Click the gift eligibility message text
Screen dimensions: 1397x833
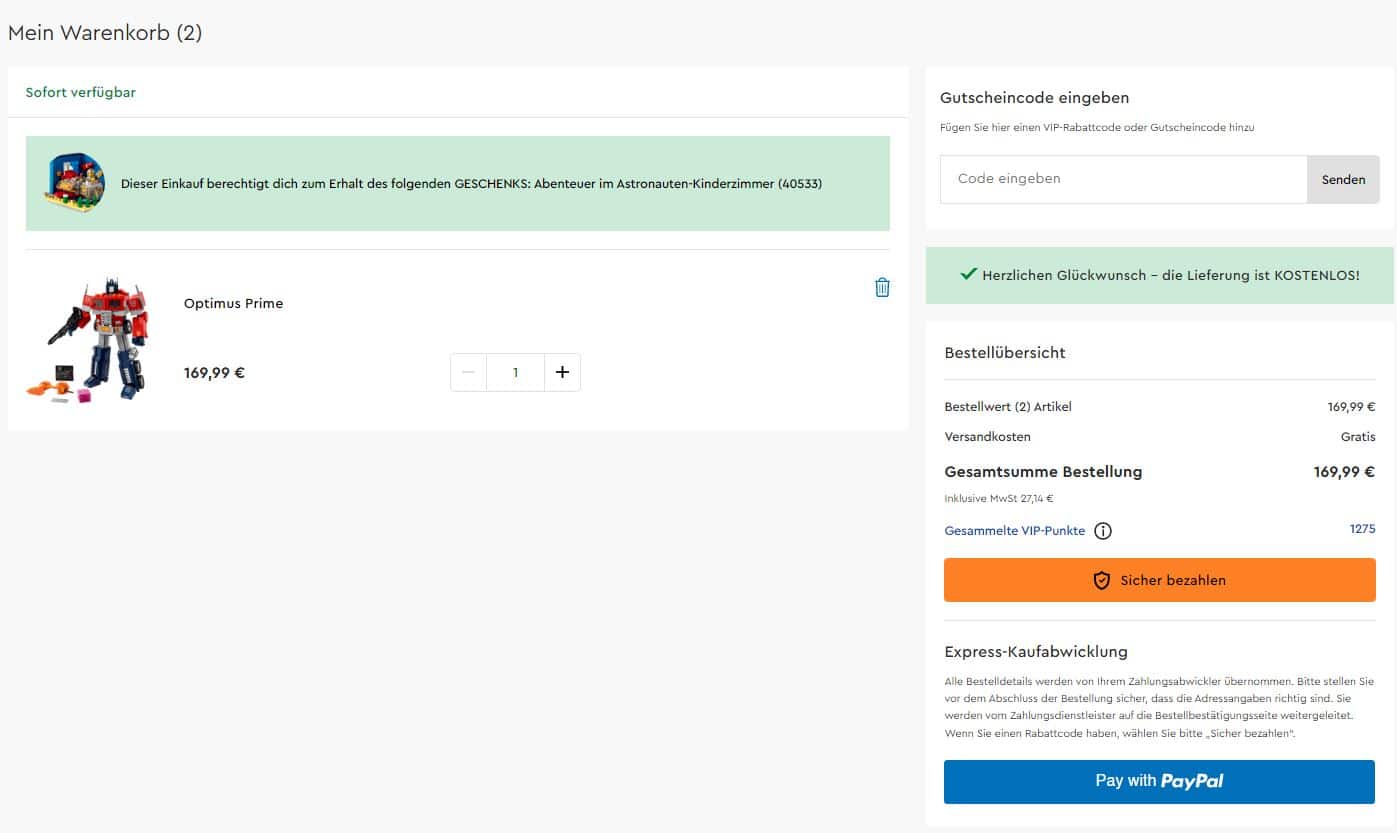coord(471,184)
